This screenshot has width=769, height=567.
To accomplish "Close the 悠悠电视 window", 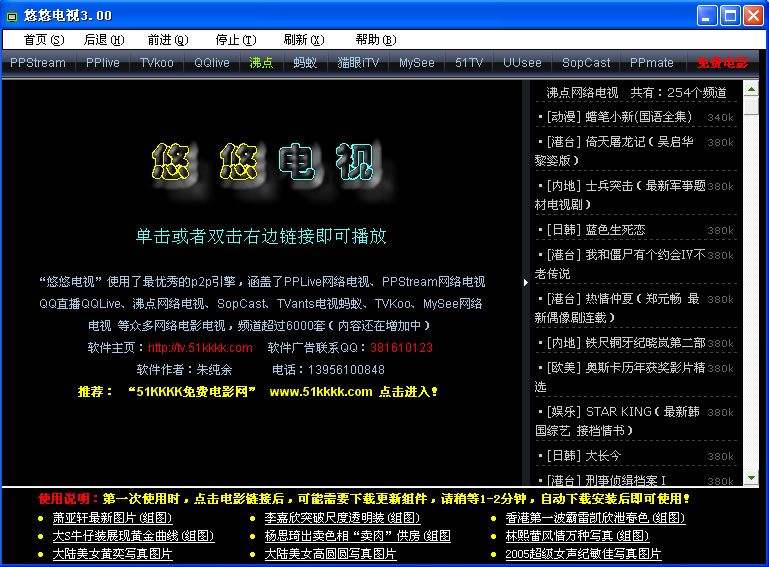I will tap(752, 15).
